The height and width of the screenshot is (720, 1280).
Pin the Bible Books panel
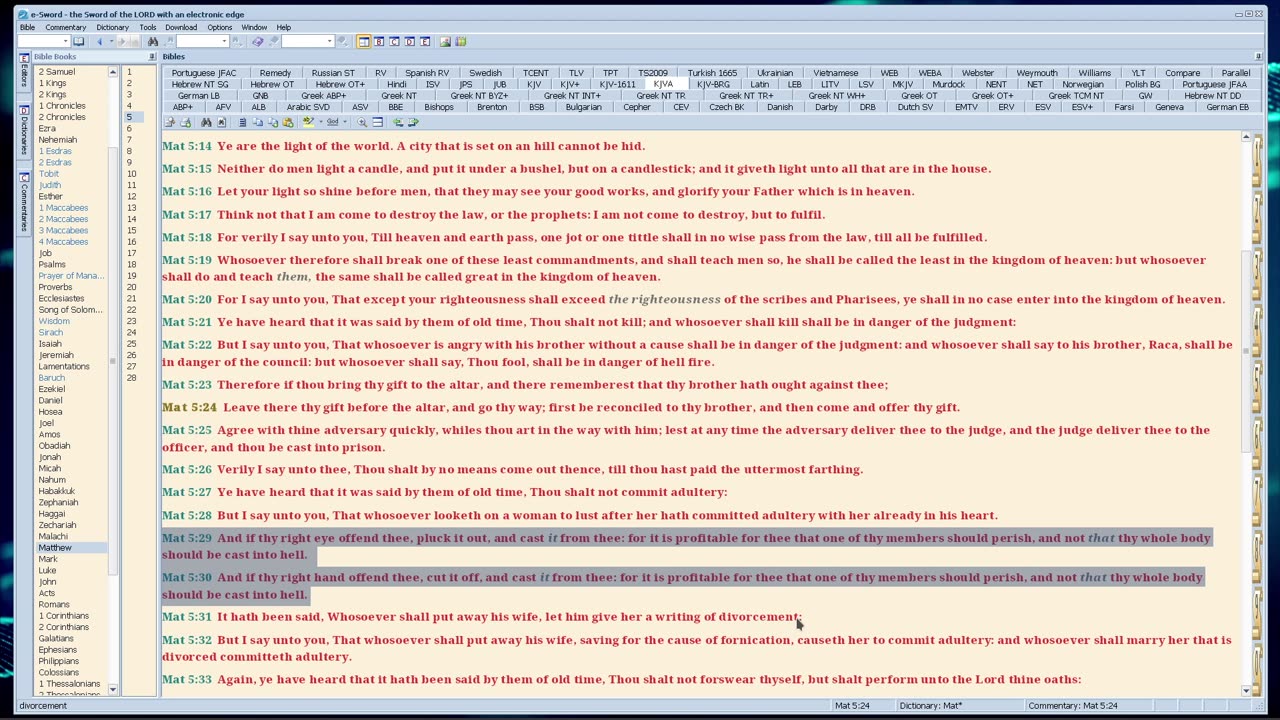(152, 57)
